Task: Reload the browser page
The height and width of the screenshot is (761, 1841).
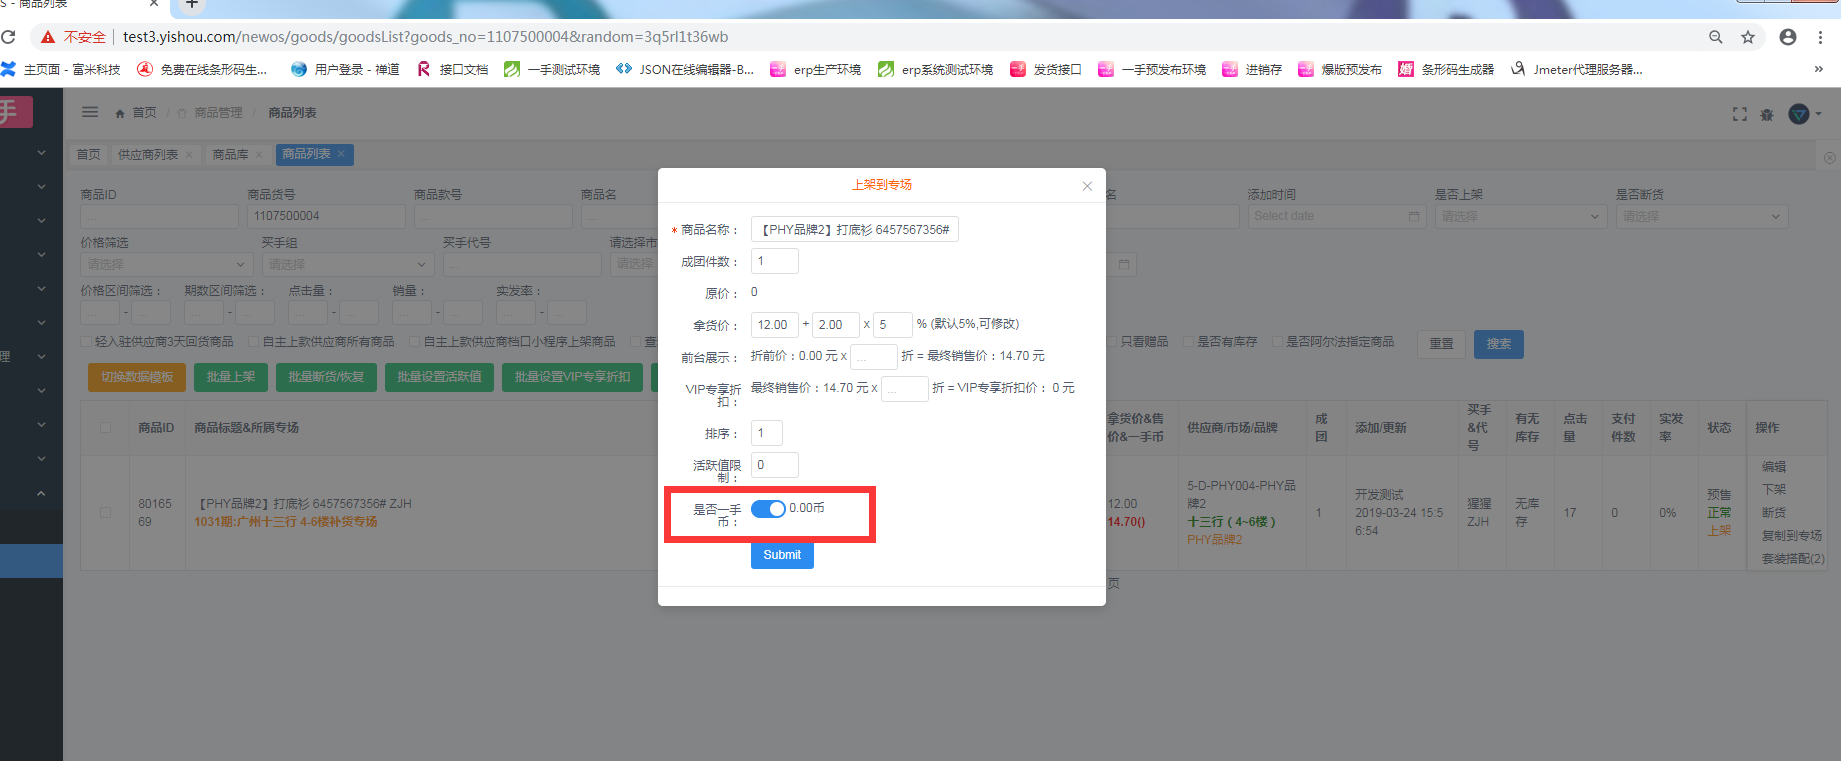Action: click(8, 37)
